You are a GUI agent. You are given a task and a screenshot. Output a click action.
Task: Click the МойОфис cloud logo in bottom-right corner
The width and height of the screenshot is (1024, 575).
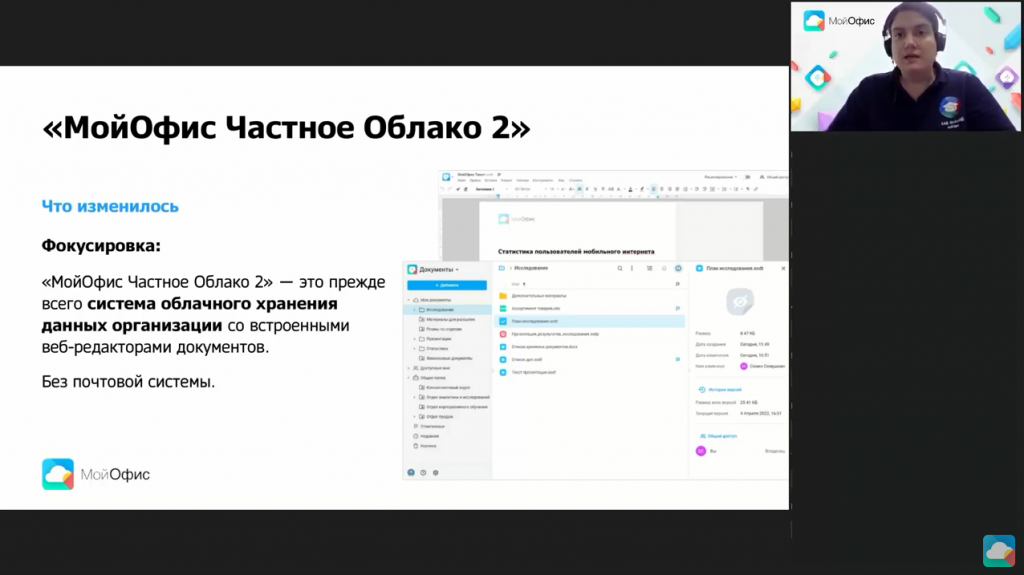[999, 551]
